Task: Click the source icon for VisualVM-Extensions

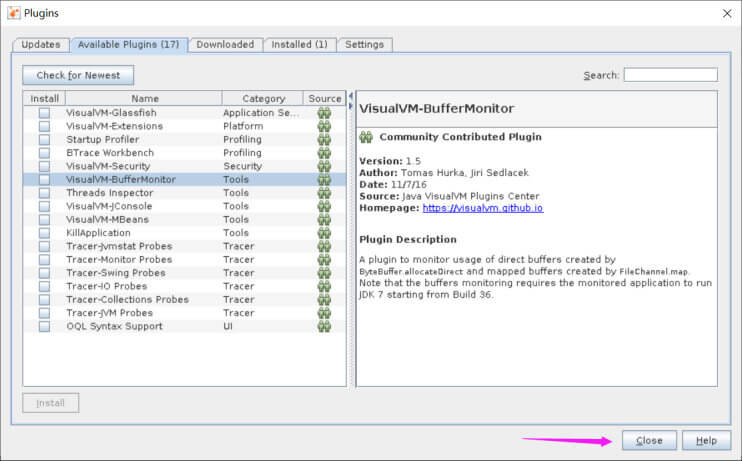Action: point(324,126)
